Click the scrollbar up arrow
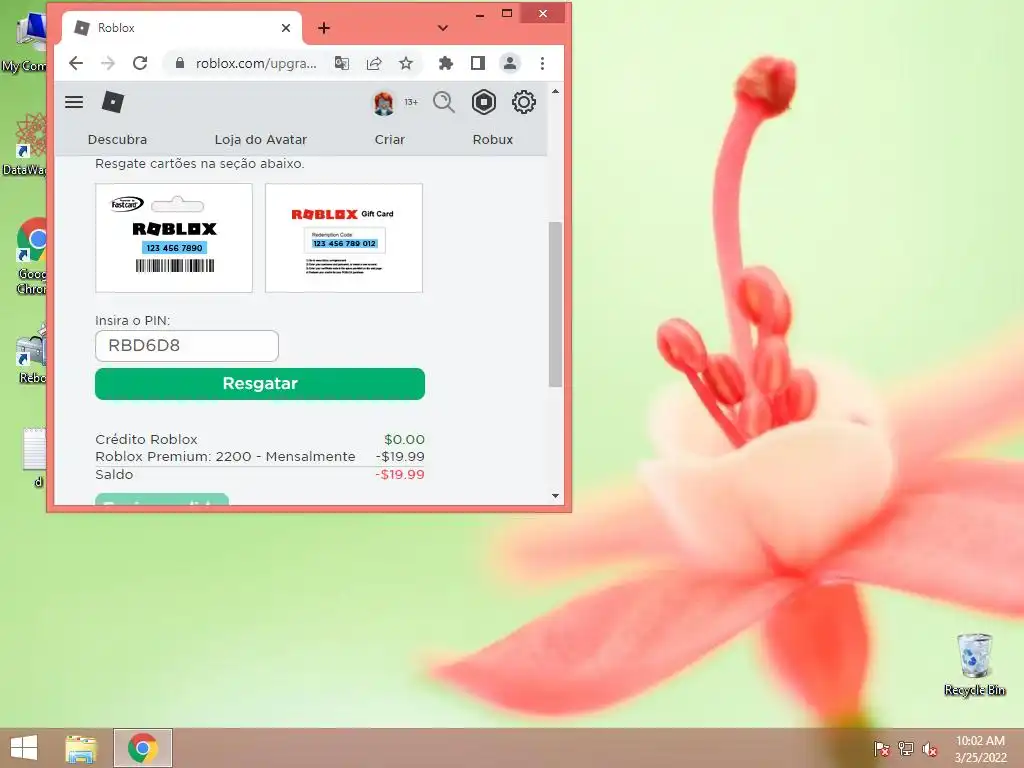The width and height of the screenshot is (1024, 768). (x=555, y=92)
